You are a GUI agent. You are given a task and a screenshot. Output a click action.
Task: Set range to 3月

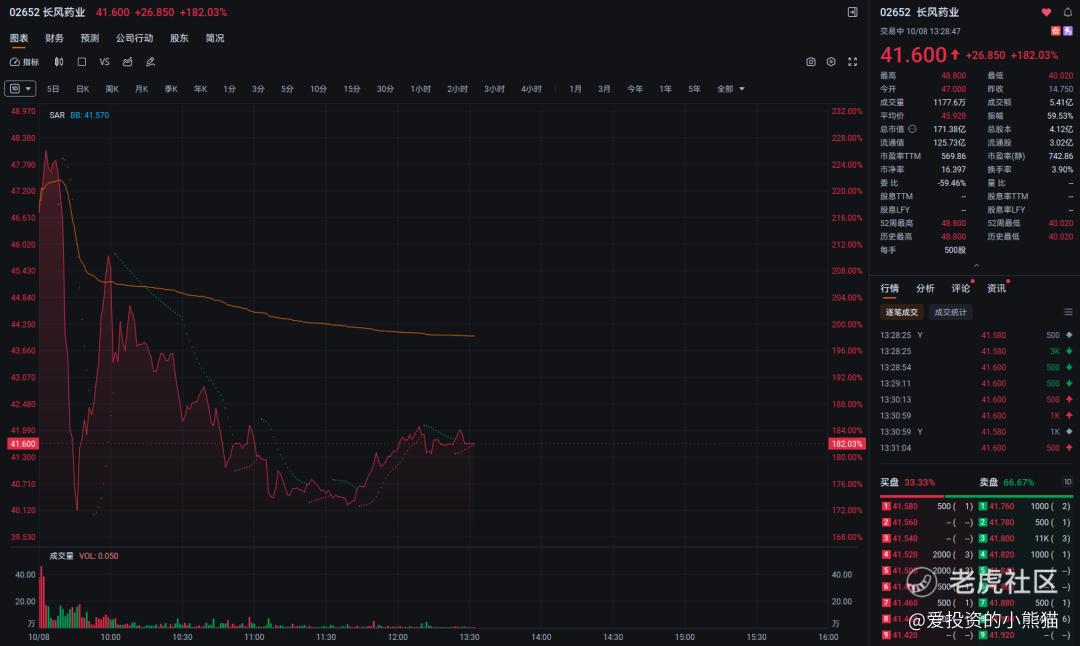coord(605,89)
